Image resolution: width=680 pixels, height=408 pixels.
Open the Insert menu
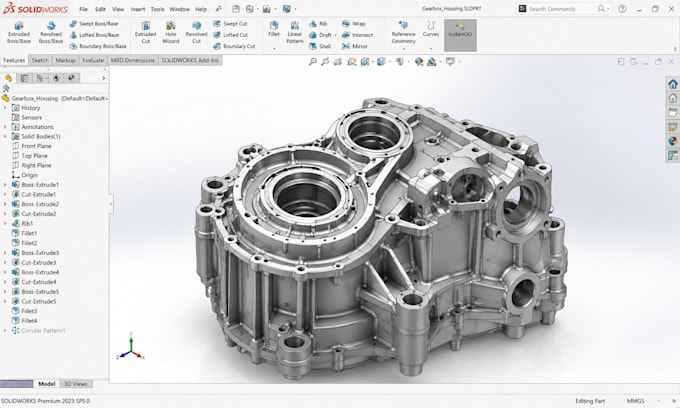137,9
